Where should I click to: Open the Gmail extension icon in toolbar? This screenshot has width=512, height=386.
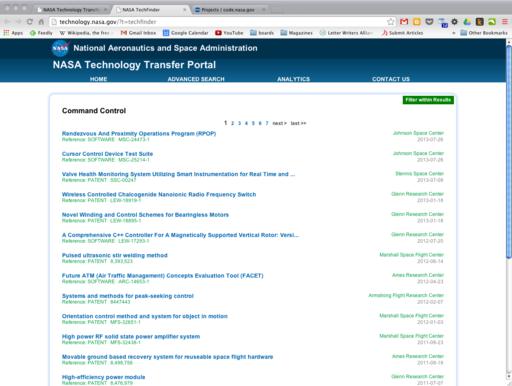tap(404, 22)
